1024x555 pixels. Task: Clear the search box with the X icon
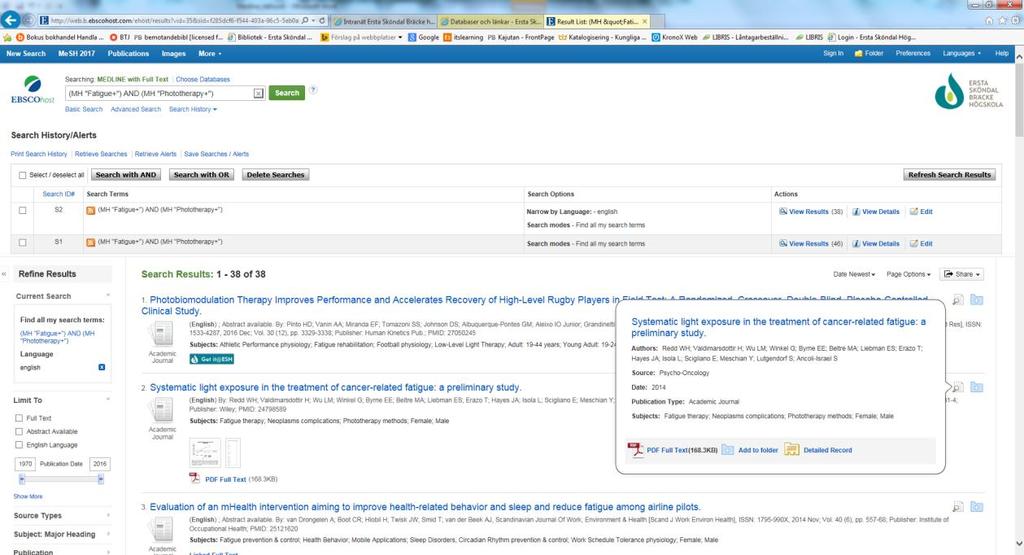click(x=258, y=93)
